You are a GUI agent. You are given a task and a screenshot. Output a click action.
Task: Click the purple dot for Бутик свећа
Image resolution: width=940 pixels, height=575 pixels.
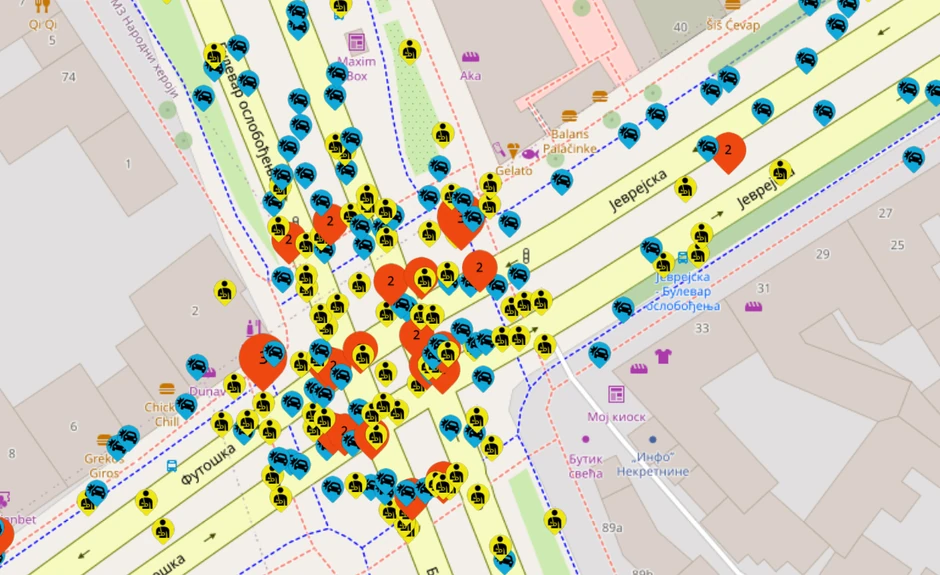tap(586, 439)
